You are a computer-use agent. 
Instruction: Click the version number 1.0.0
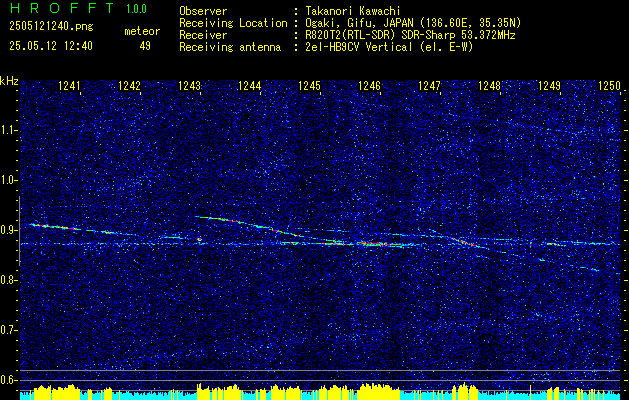pyautogui.click(x=136, y=8)
